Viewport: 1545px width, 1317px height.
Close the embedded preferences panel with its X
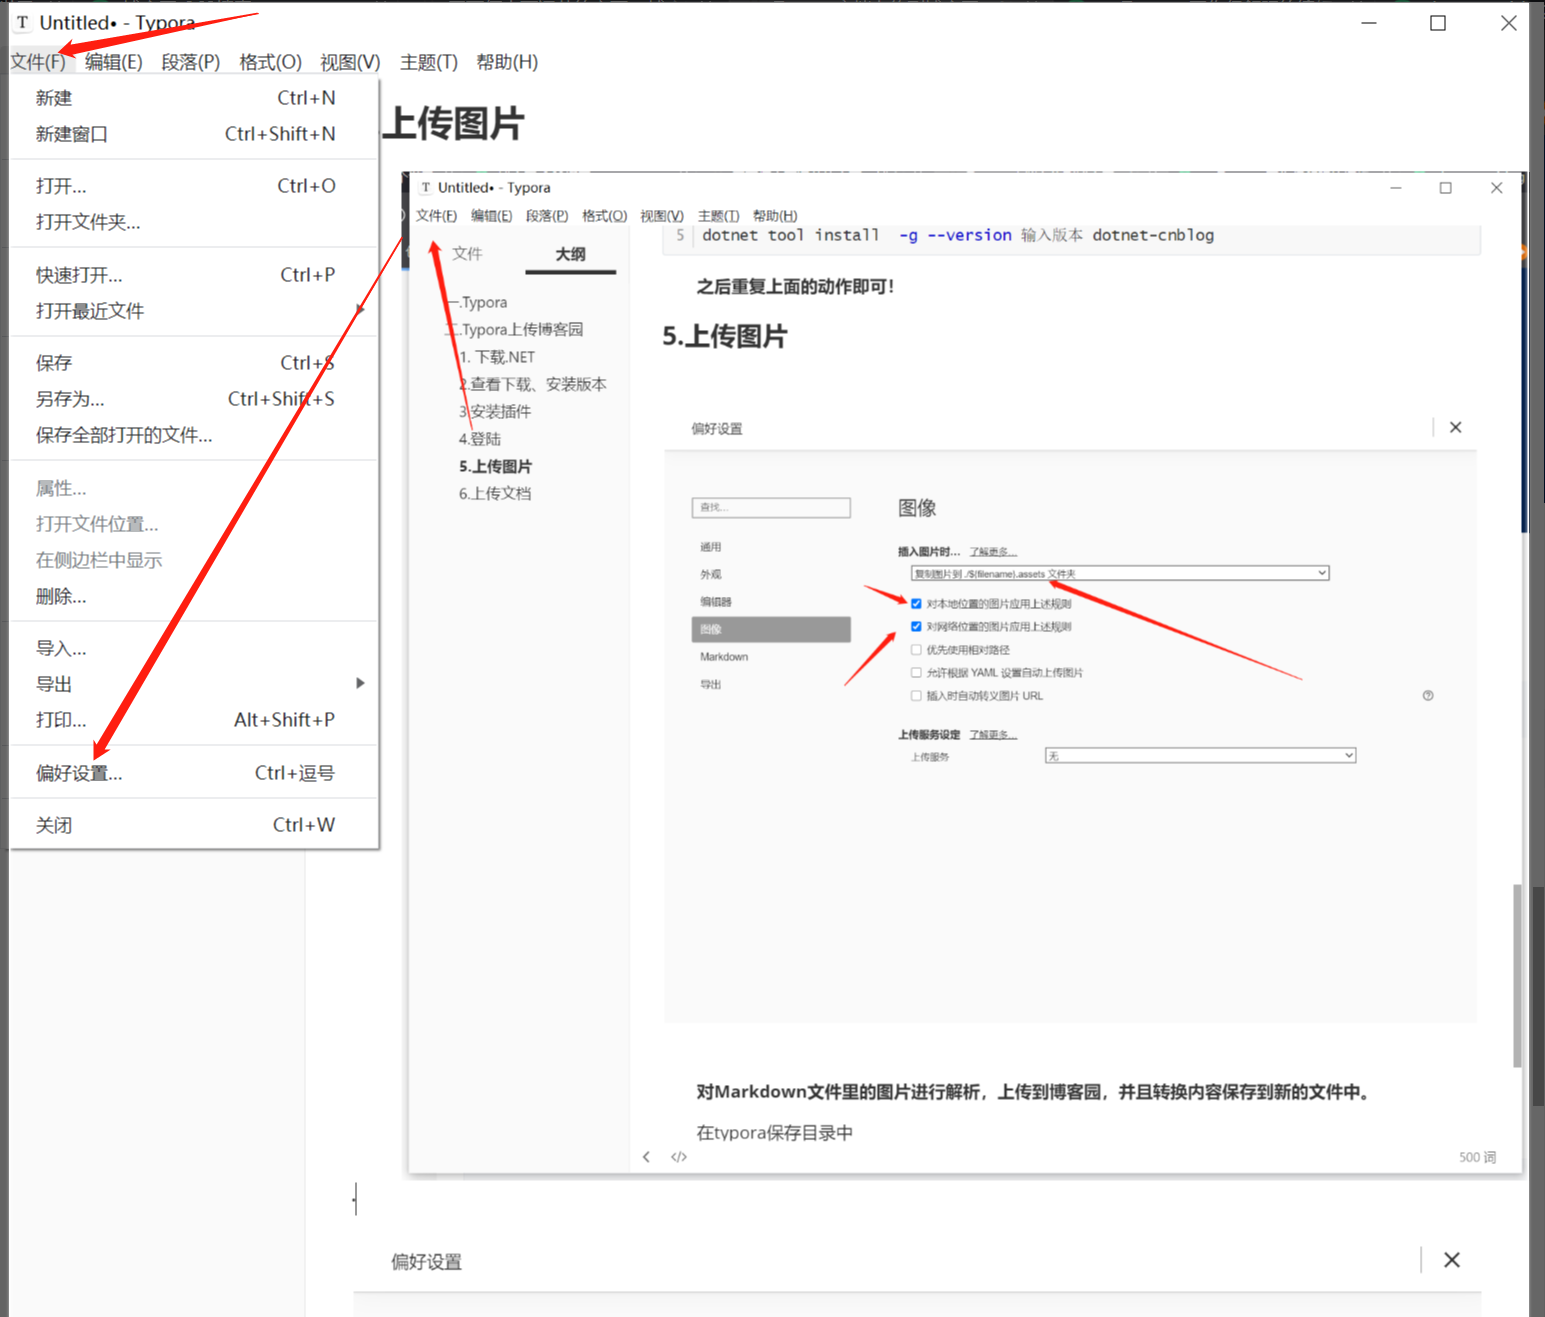(x=1456, y=427)
